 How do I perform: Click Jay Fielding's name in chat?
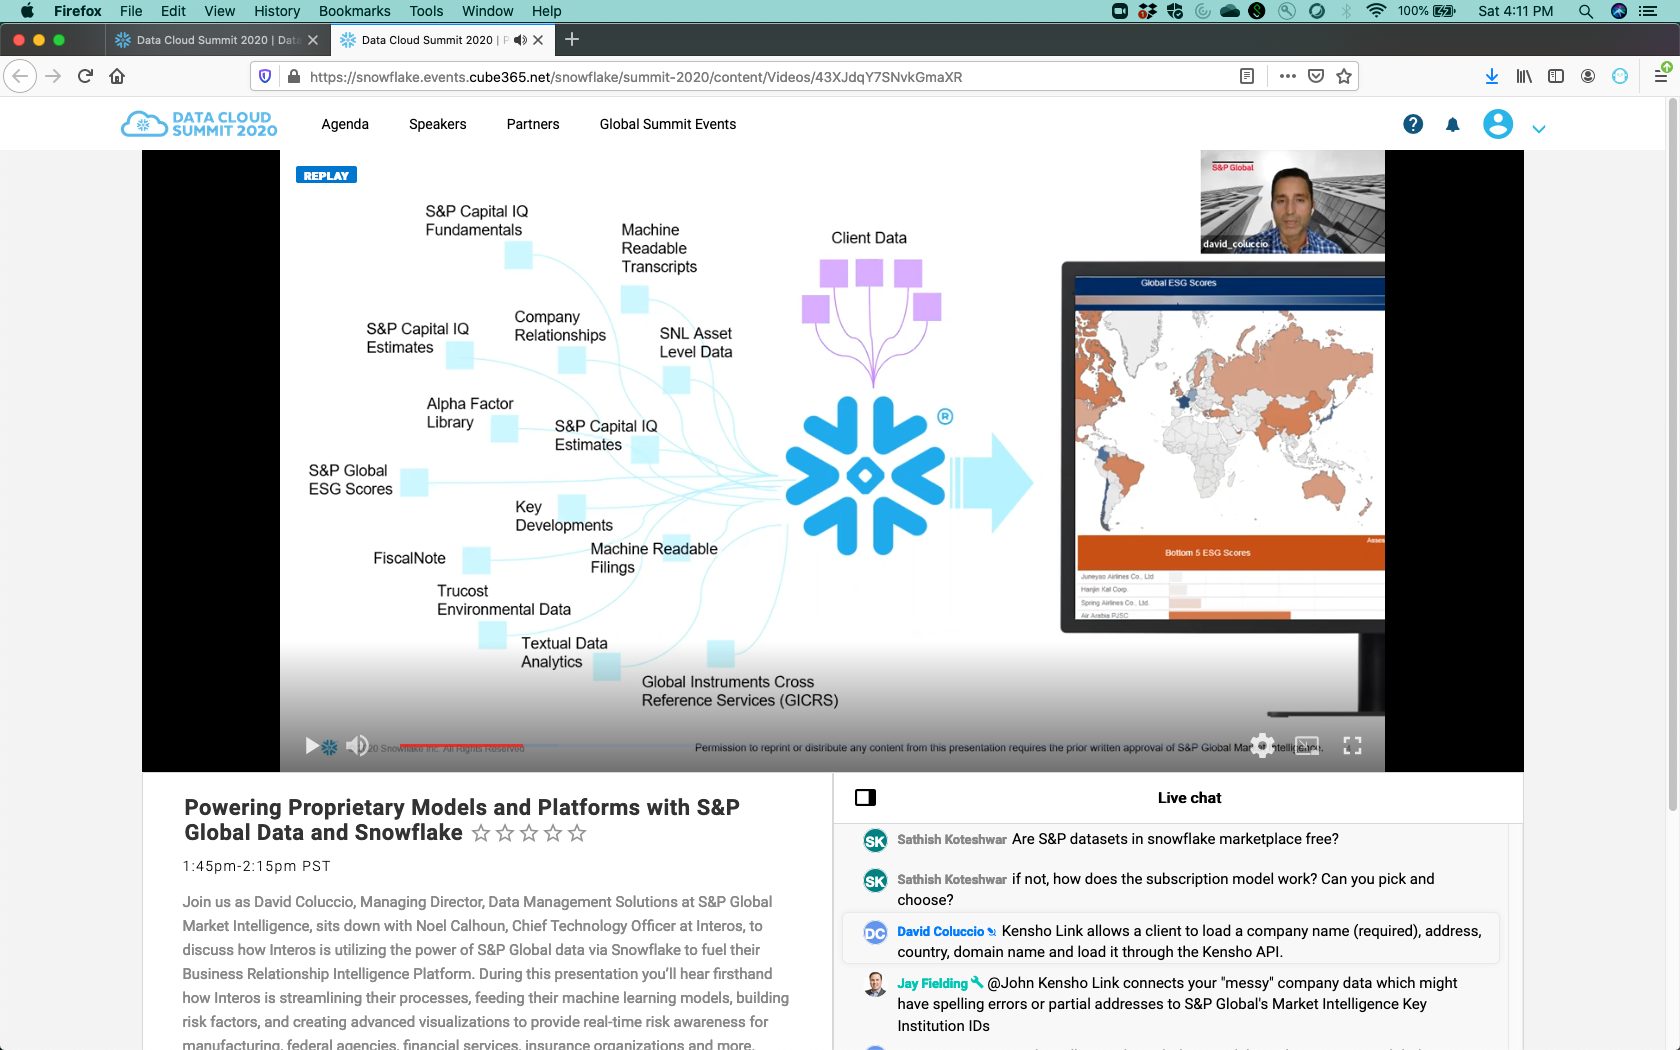pos(932,983)
